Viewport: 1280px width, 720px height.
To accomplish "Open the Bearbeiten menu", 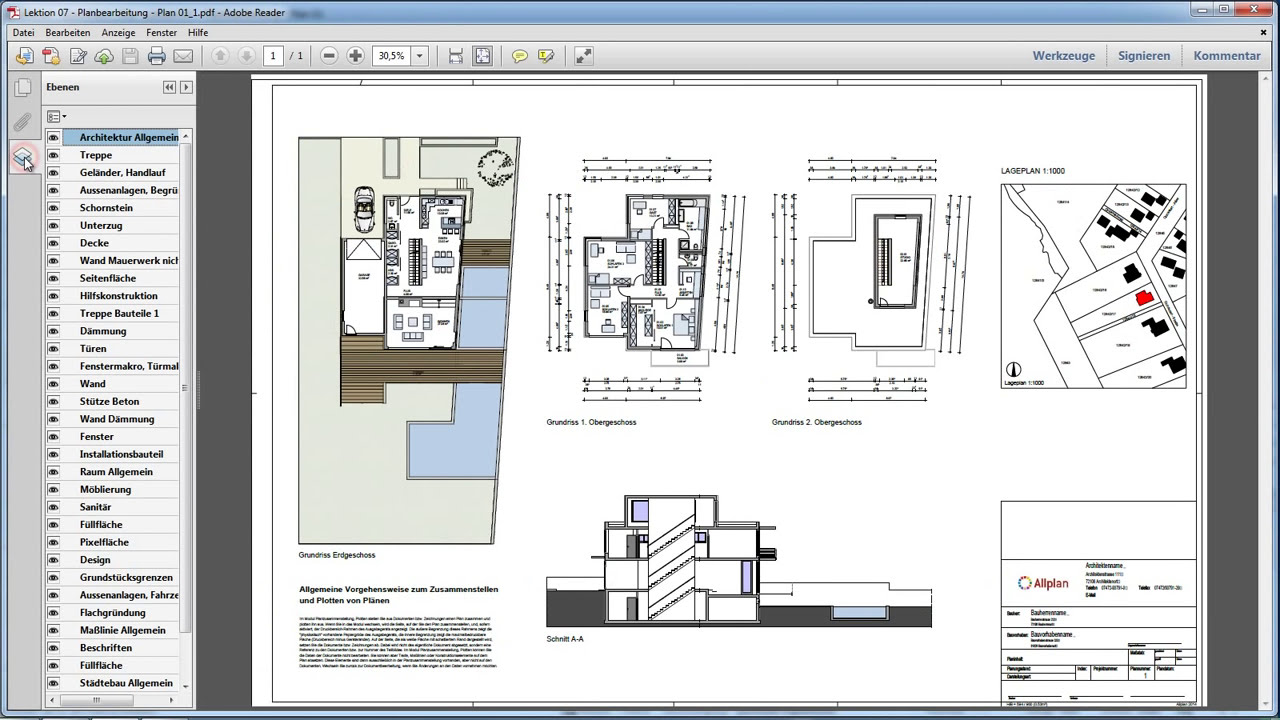I will (x=68, y=32).
